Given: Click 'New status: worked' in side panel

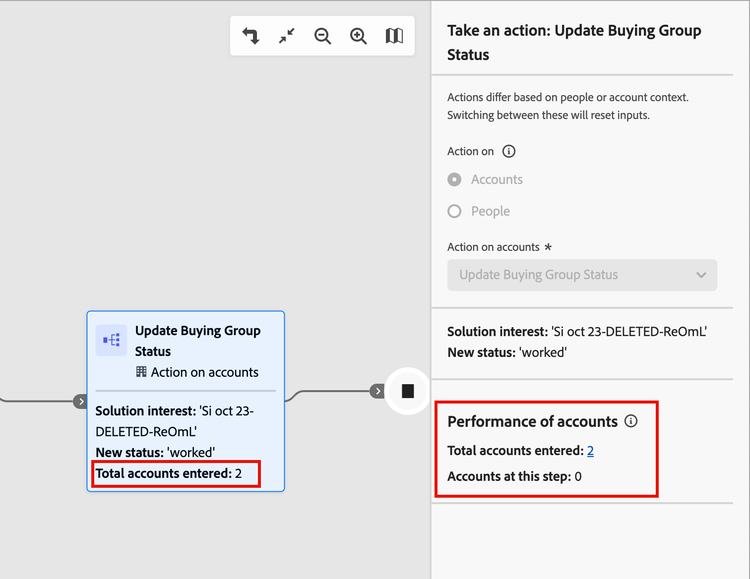Looking at the screenshot, I should 507,353.
